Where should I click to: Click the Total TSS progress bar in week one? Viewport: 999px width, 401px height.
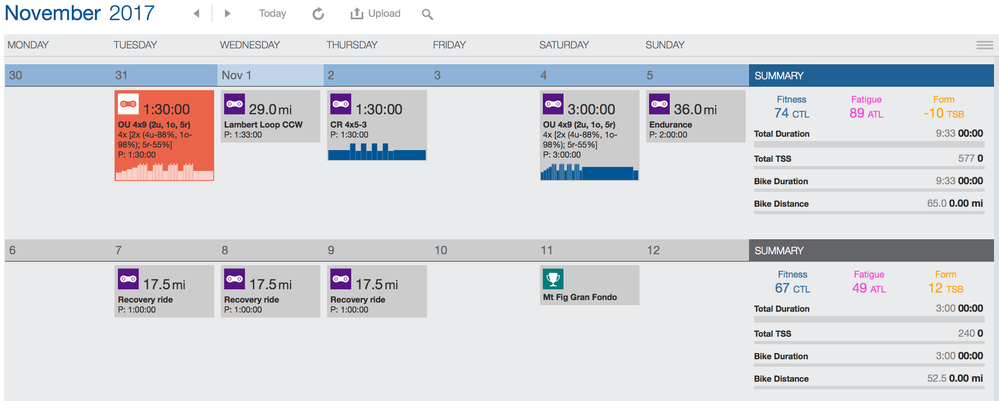[x=869, y=167]
